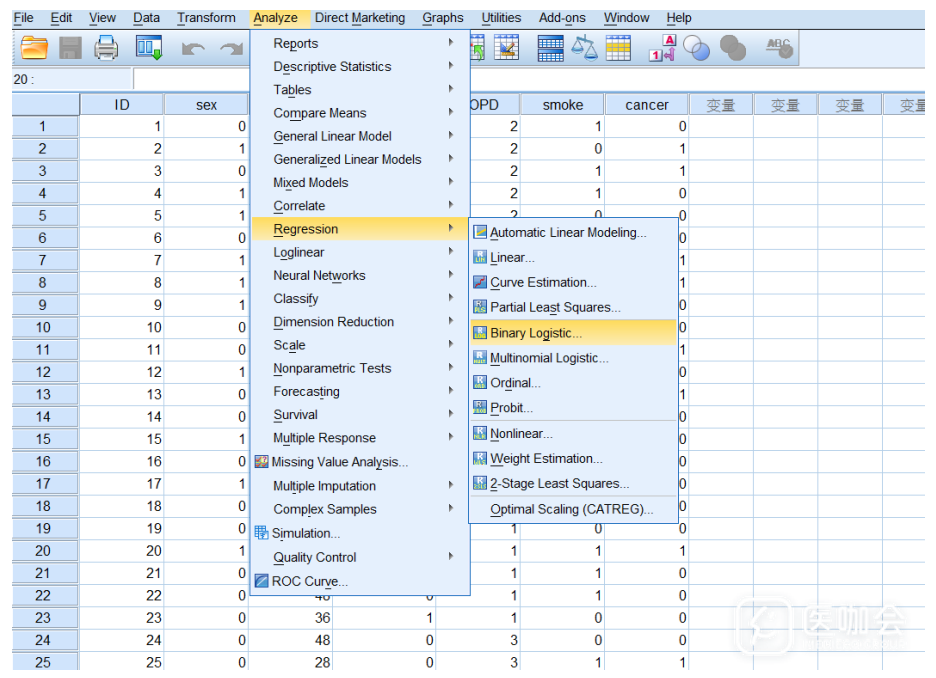Launch ROC Curve analysis
This screenshot has height=678, width=936.
[309, 581]
